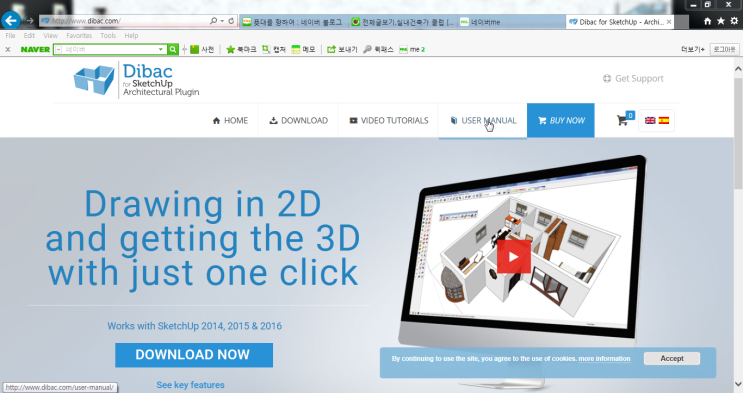Click the 메모 memo toolbar item
The width and height of the screenshot is (743, 393).
pos(303,49)
